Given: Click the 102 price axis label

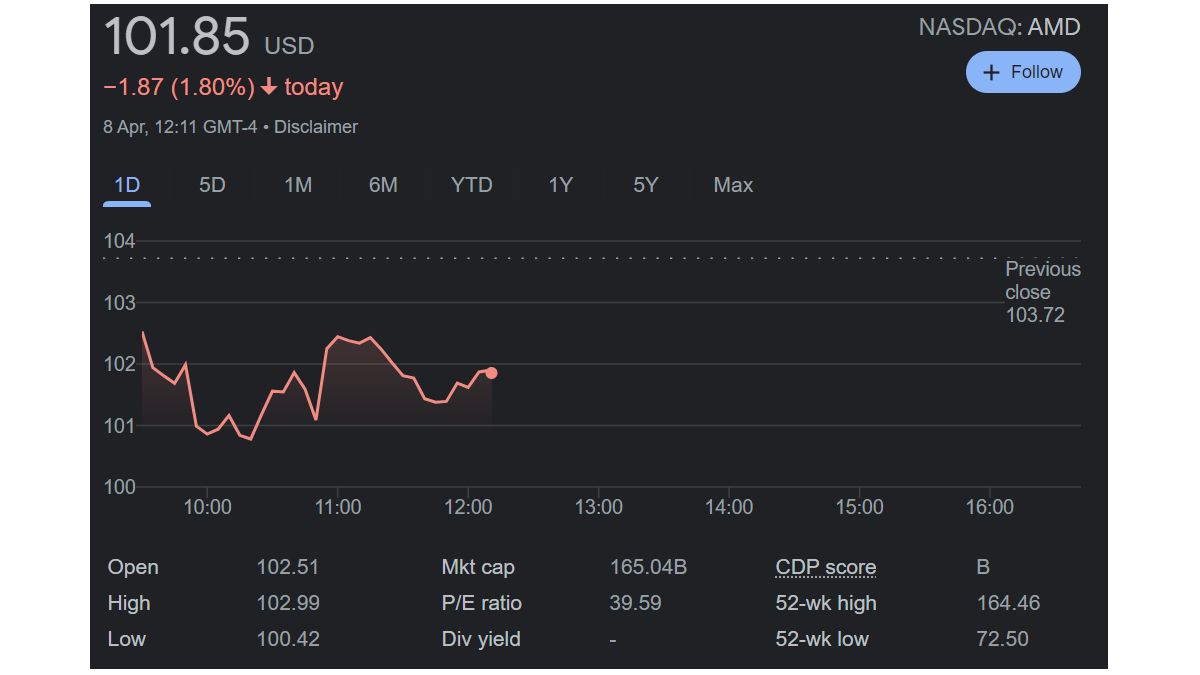Looking at the screenshot, I should 119,364.
